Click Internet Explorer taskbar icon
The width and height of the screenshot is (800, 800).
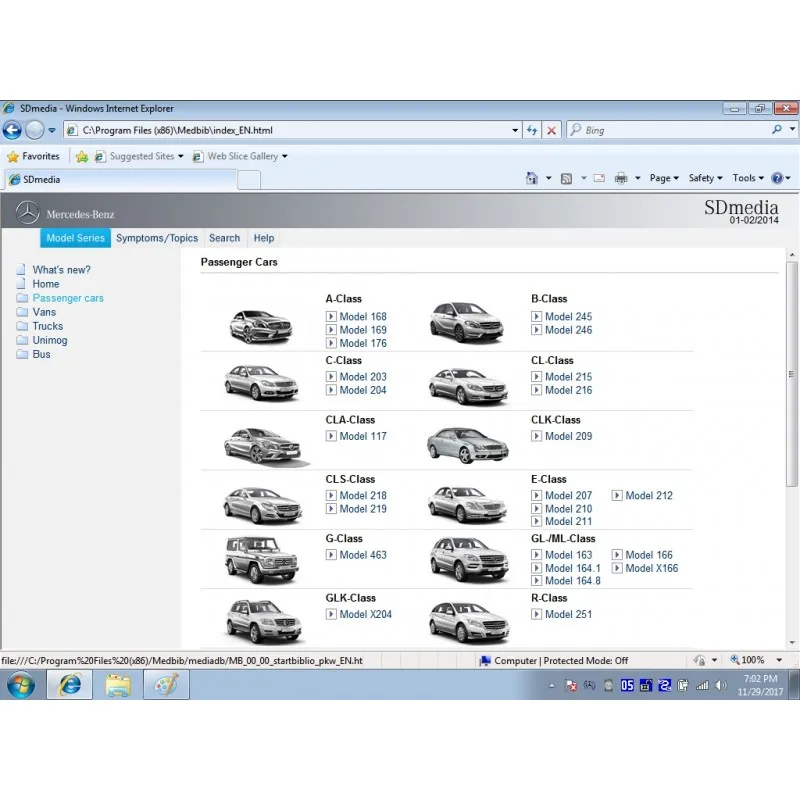tap(70, 684)
